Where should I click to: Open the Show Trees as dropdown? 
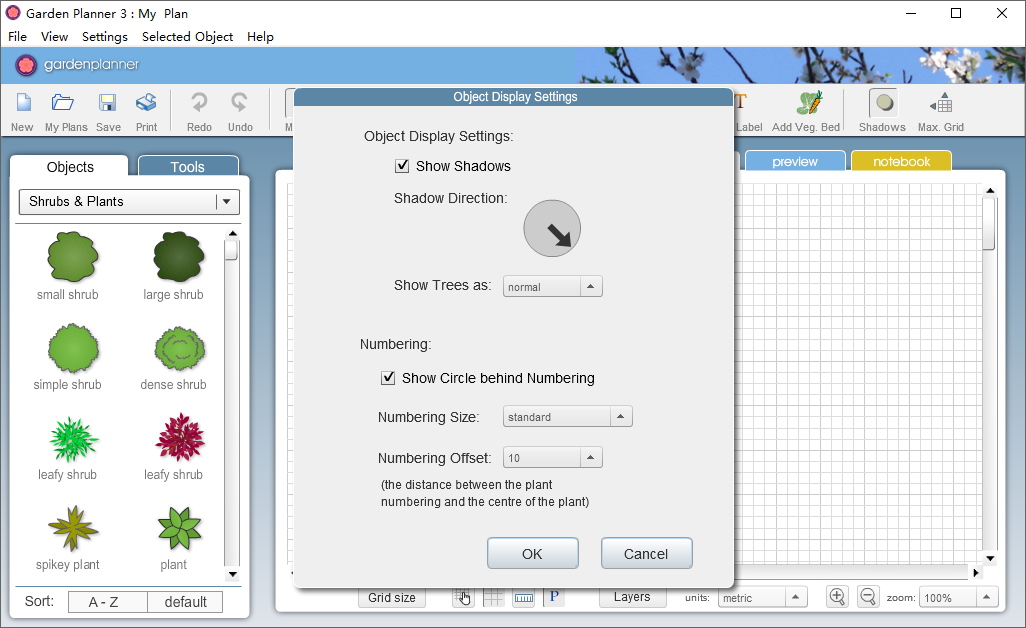552,287
